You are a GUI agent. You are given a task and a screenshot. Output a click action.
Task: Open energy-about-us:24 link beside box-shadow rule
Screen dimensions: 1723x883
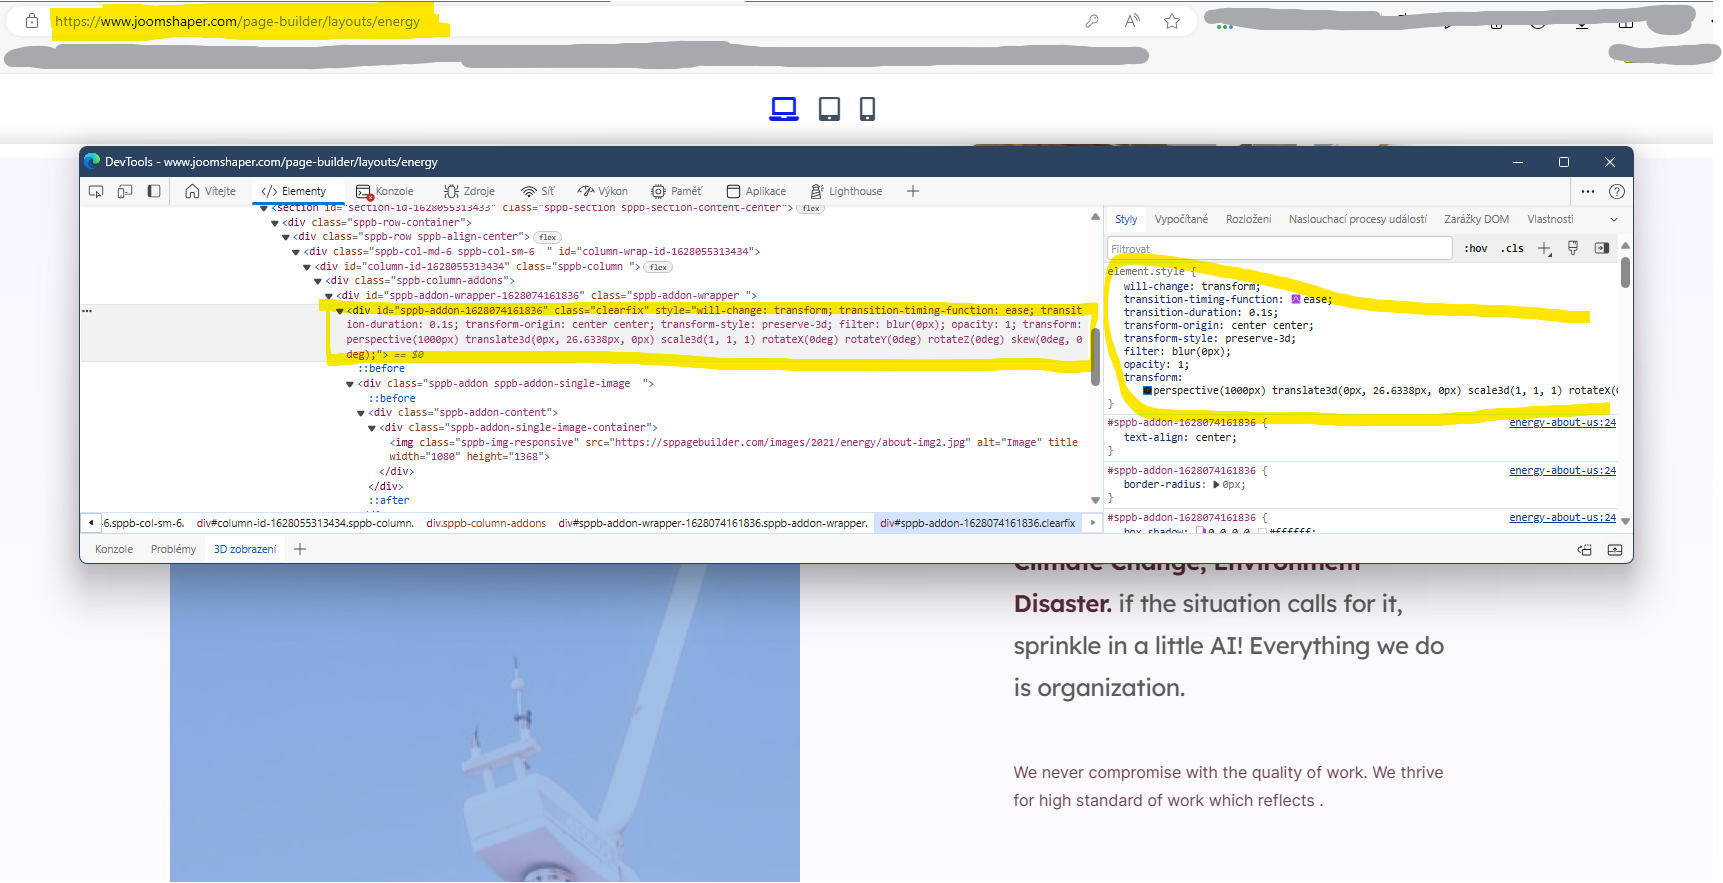coord(1562,517)
